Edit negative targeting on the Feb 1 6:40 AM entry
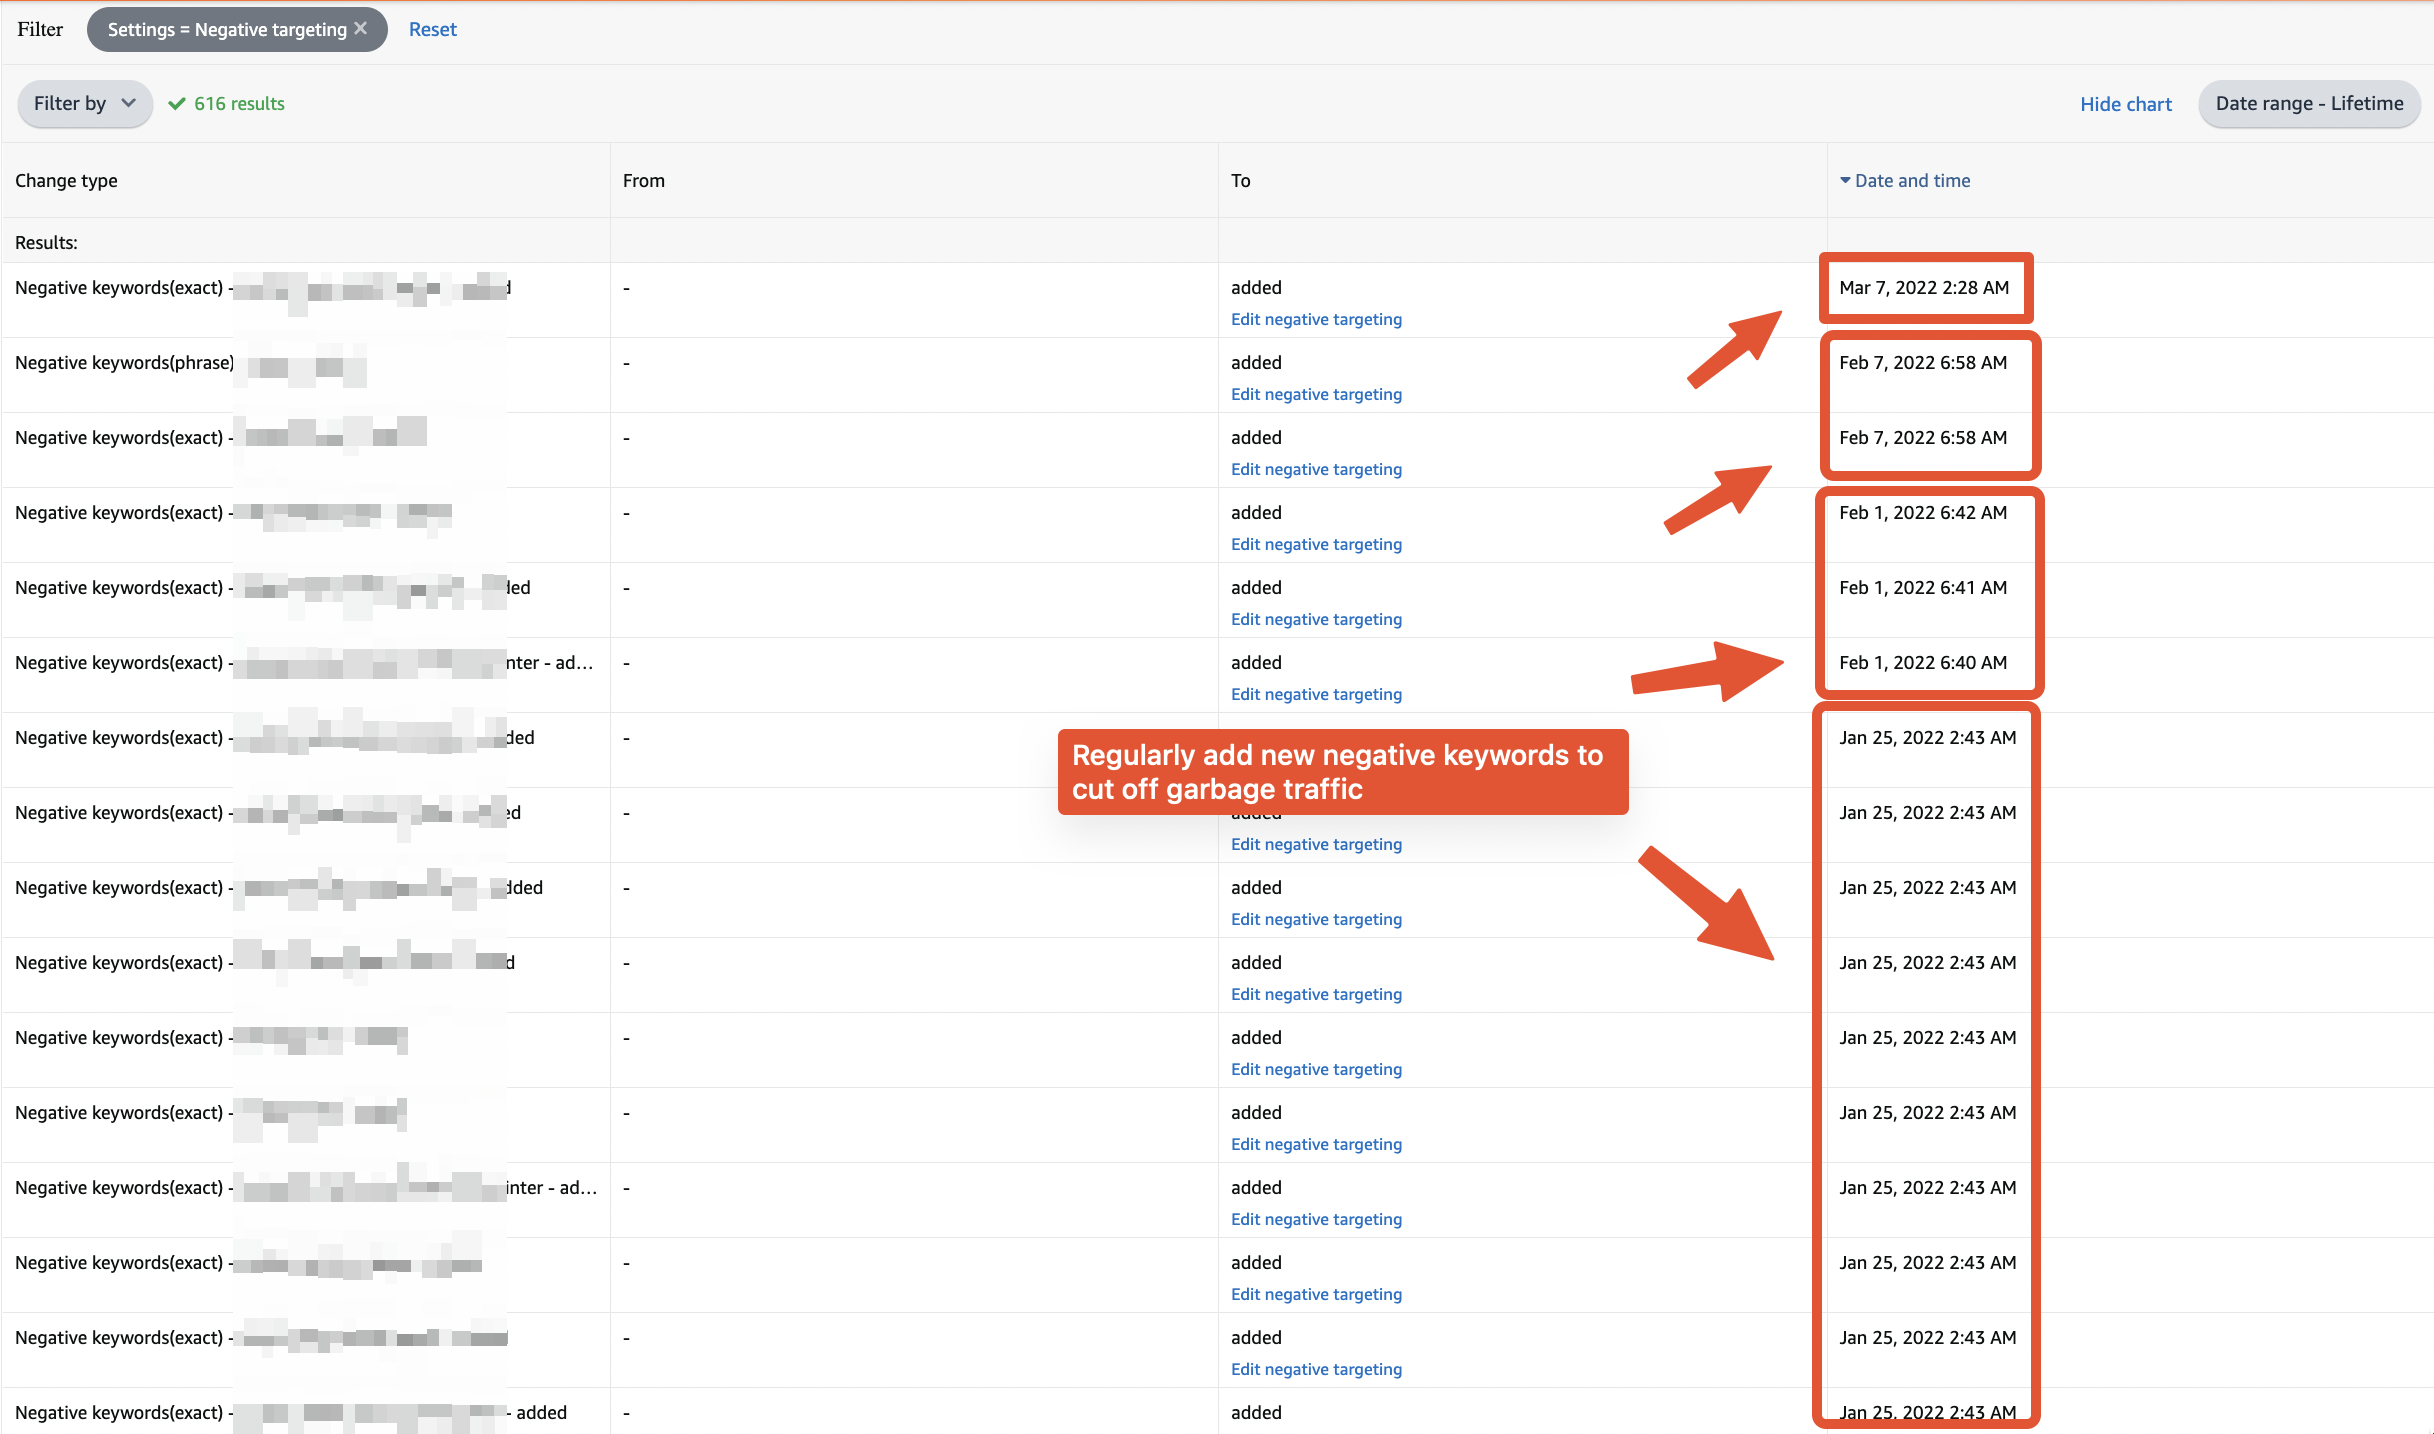The height and width of the screenshot is (1434, 2434). (x=1316, y=693)
